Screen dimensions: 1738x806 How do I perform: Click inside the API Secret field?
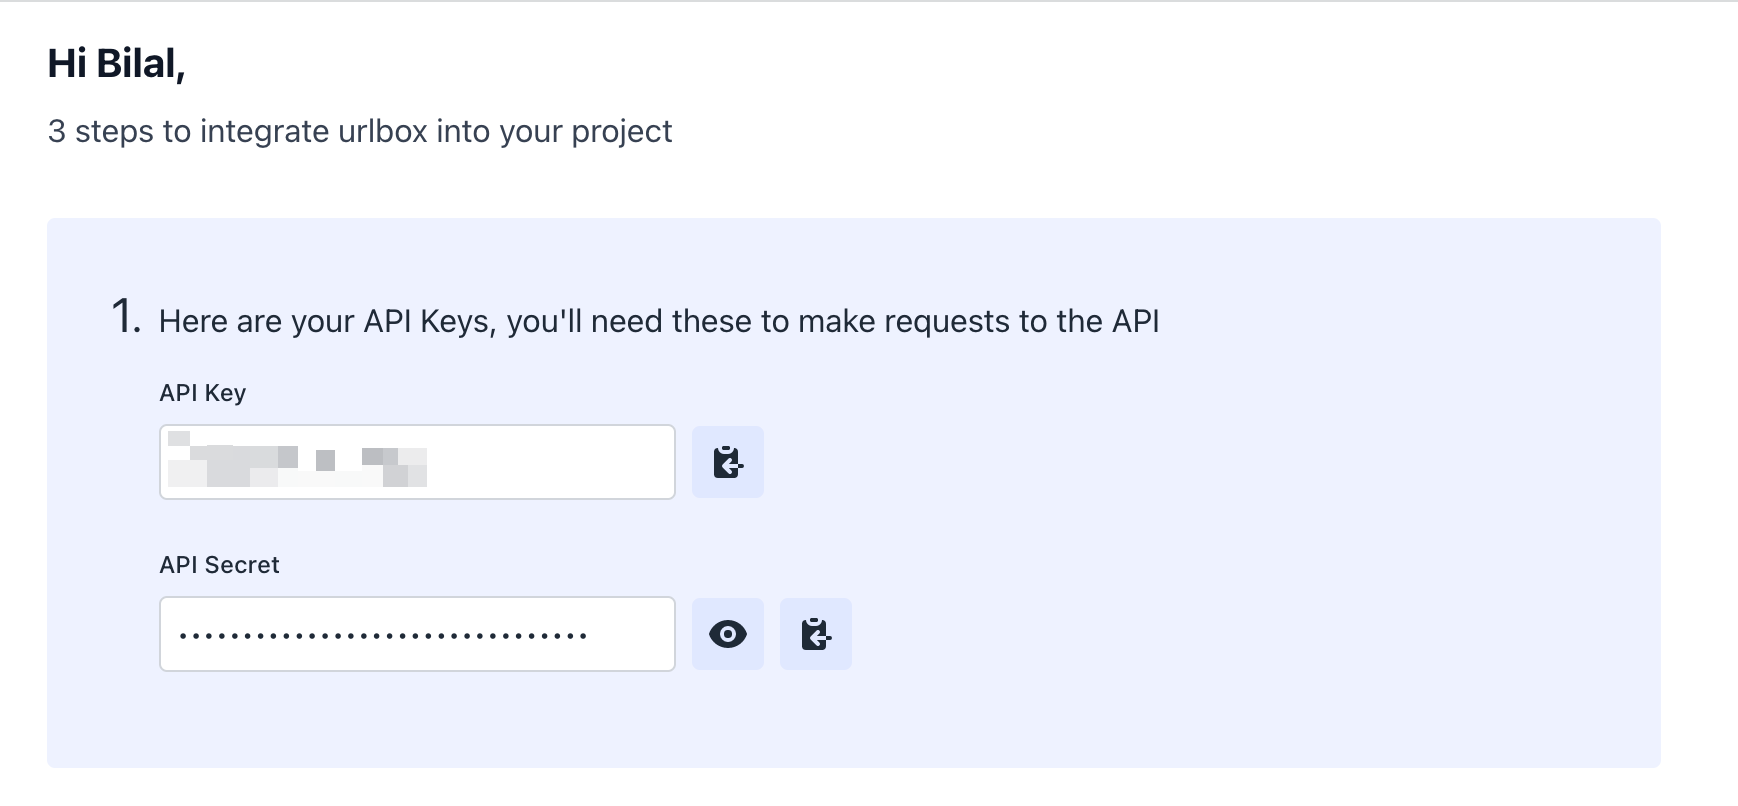[x=630, y=634]
